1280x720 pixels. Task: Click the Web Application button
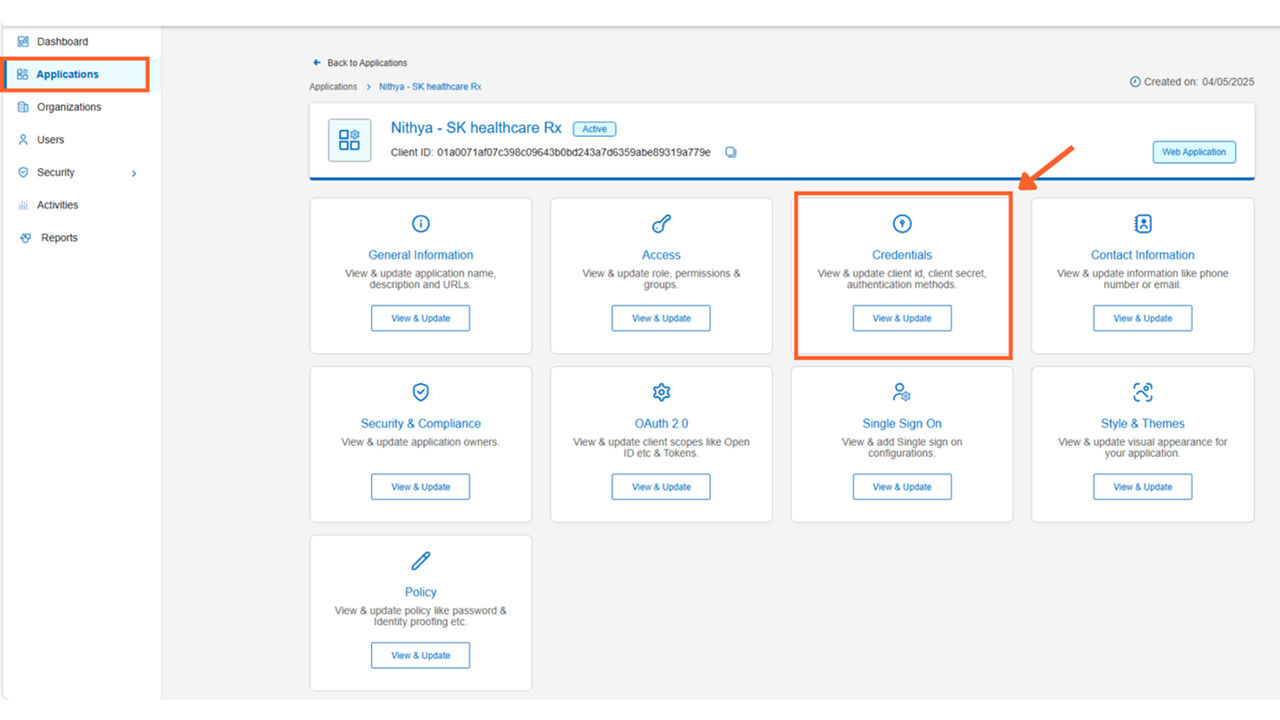[1194, 152]
